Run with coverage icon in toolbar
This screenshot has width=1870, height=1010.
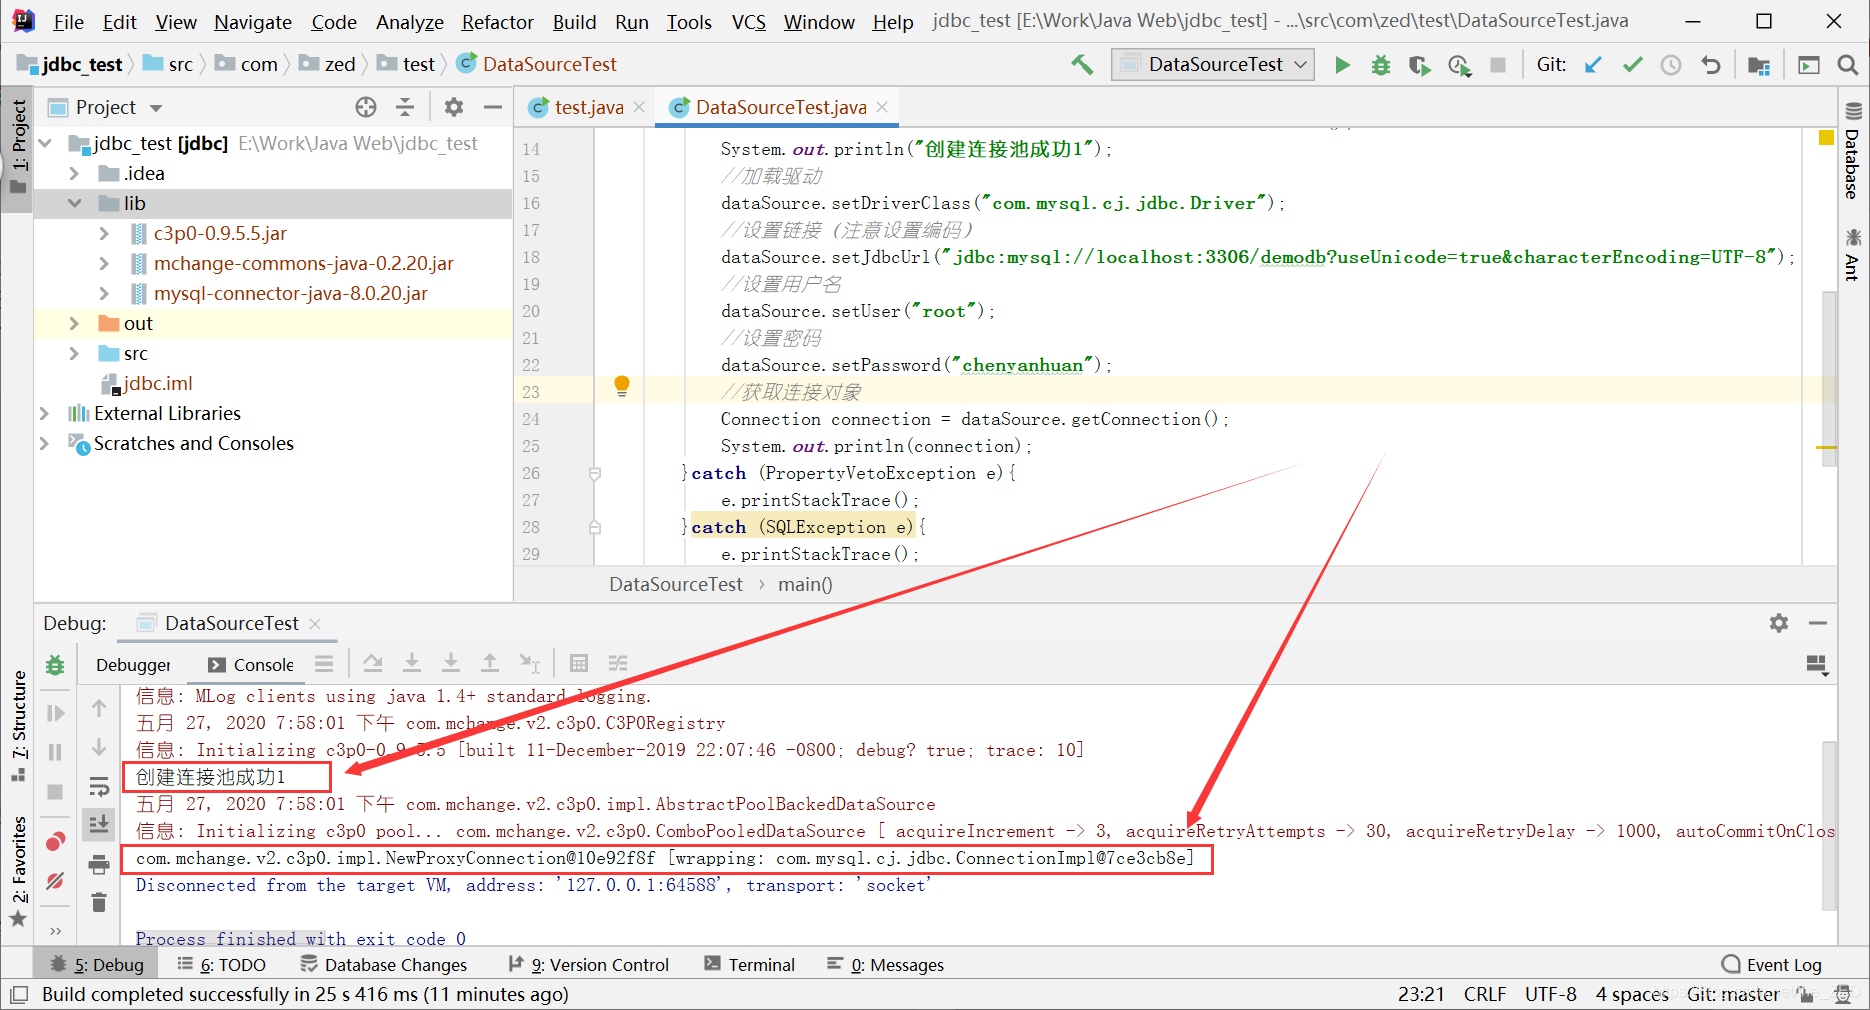click(x=1419, y=65)
